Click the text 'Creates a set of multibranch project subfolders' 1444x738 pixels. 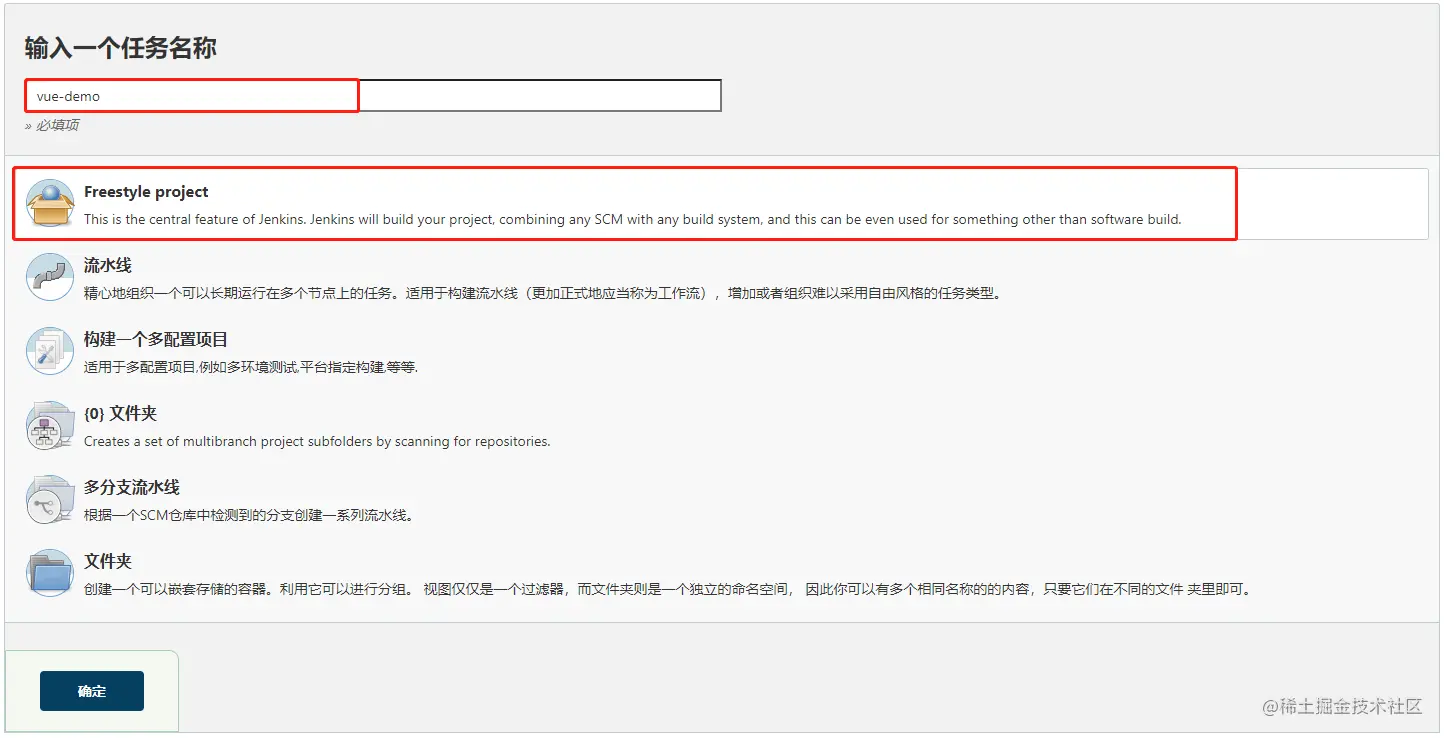[317, 441]
